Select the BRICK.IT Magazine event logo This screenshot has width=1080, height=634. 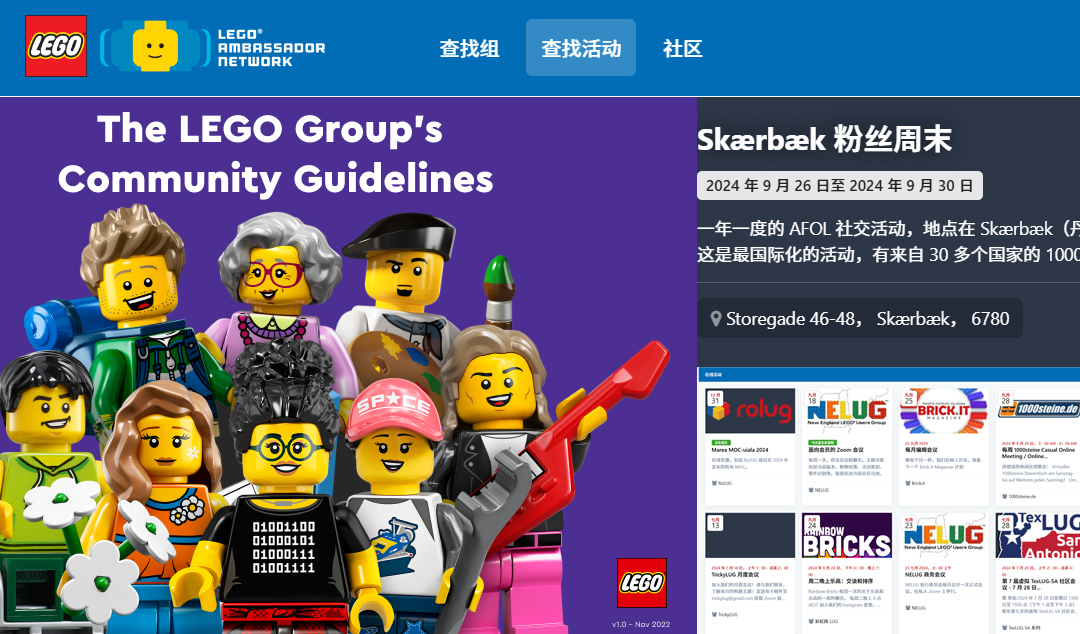click(x=944, y=411)
